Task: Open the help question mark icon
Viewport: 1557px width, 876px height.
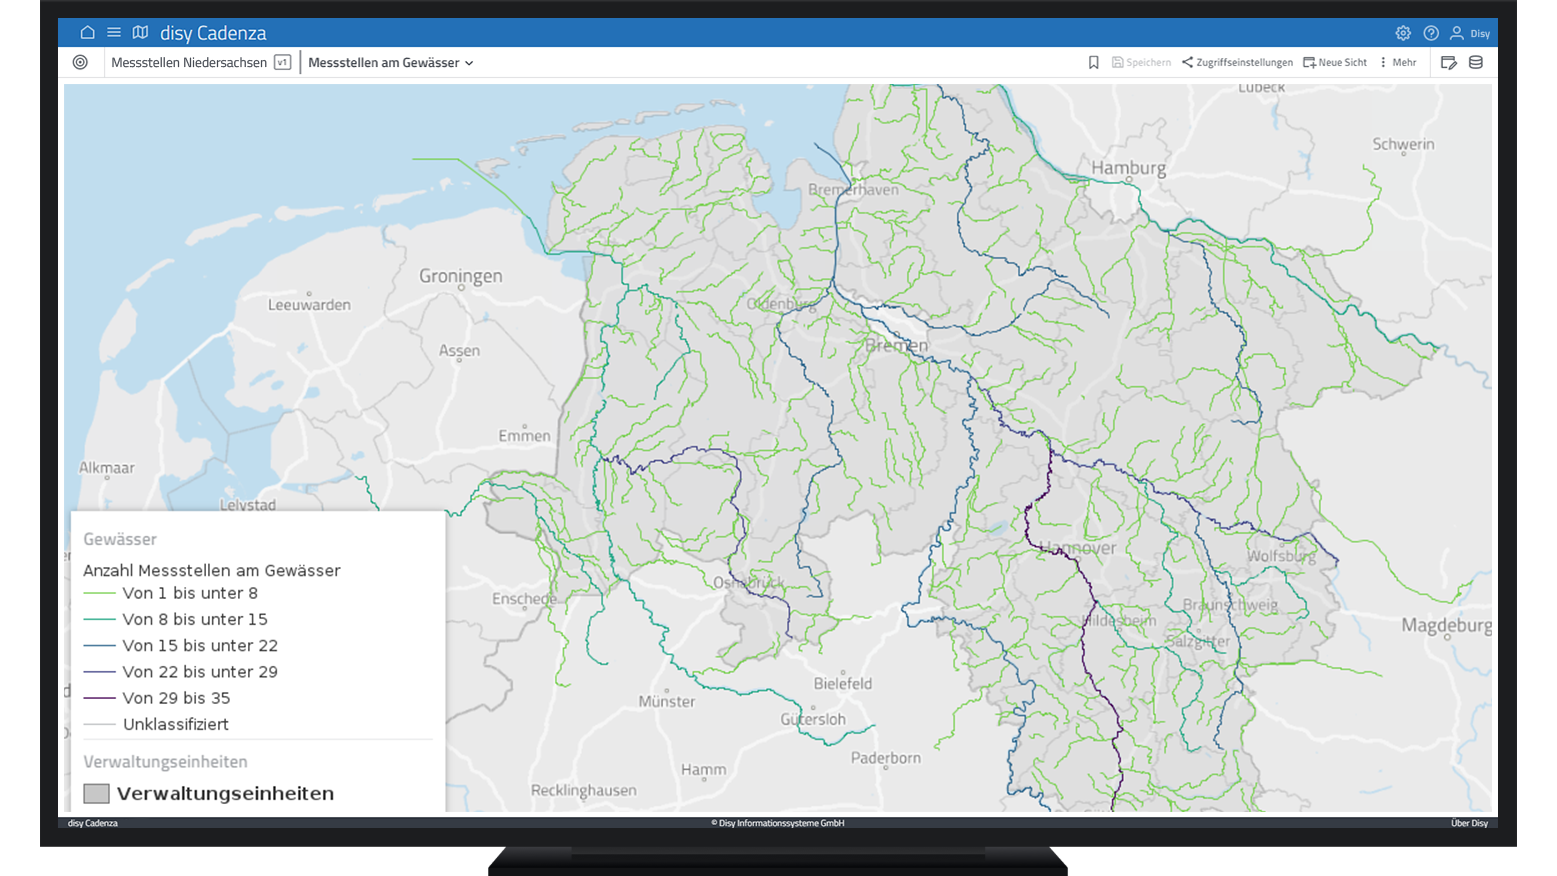Action: [x=1430, y=32]
